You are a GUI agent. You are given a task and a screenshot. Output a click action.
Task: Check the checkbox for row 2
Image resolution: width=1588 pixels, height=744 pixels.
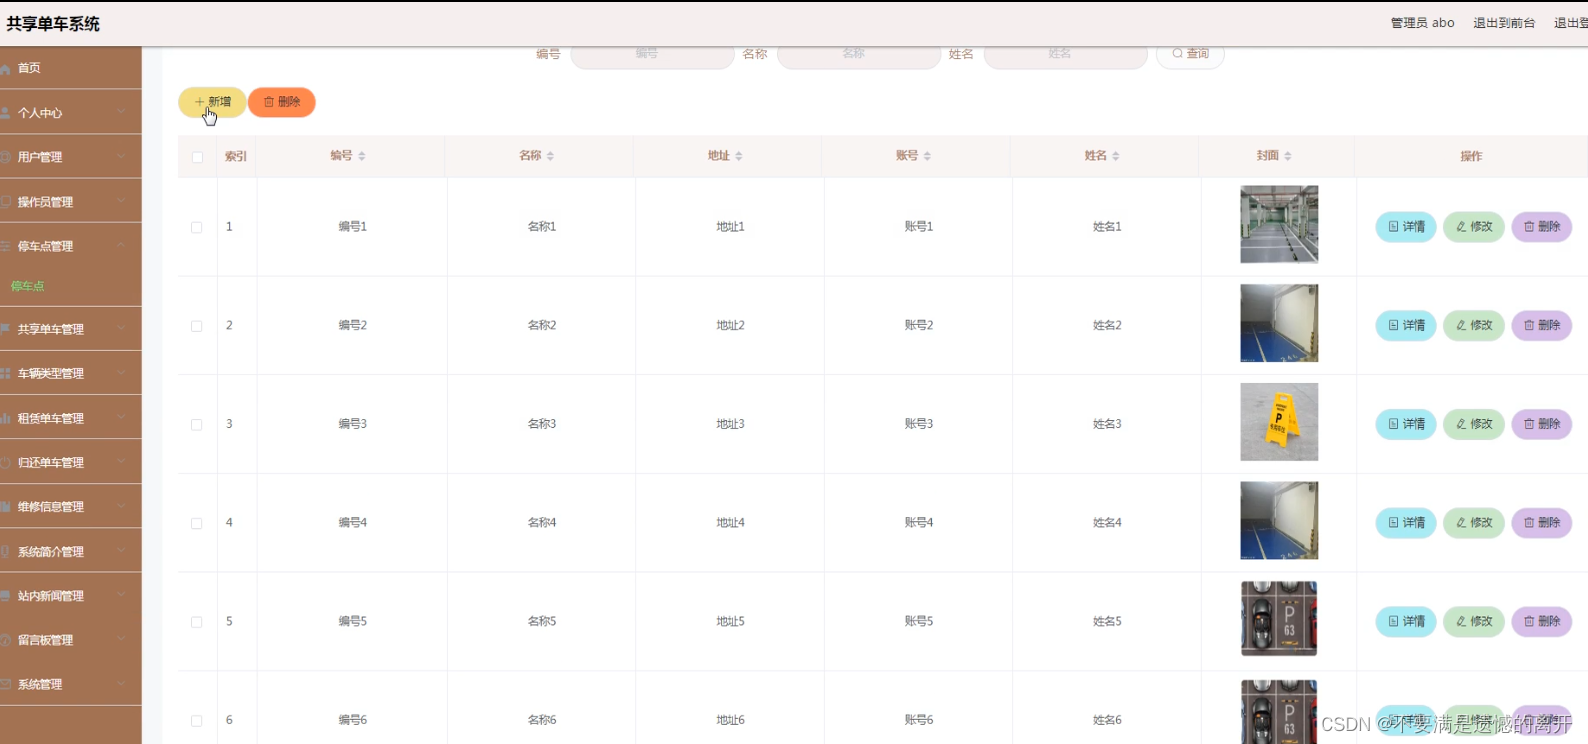pyautogui.click(x=197, y=326)
